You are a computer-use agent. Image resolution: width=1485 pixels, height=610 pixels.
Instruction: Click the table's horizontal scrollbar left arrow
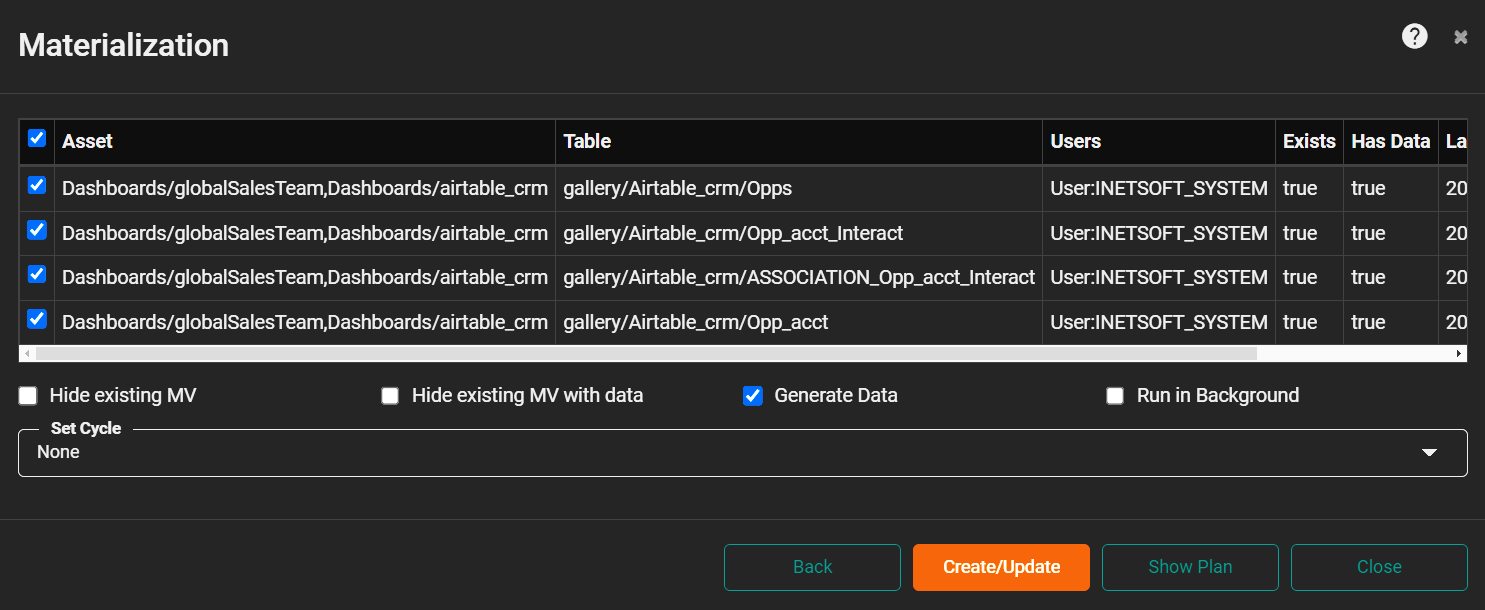(x=27, y=354)
